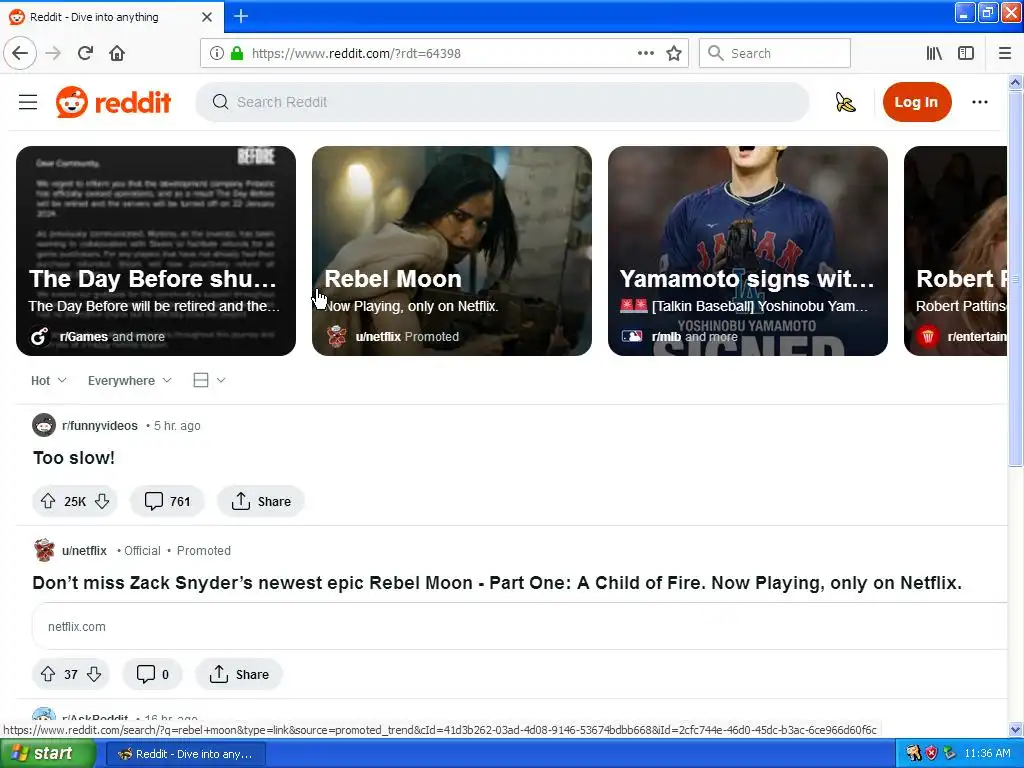
Task: Click the banana advertise icon in header
Action: click(x=846, y=102)
